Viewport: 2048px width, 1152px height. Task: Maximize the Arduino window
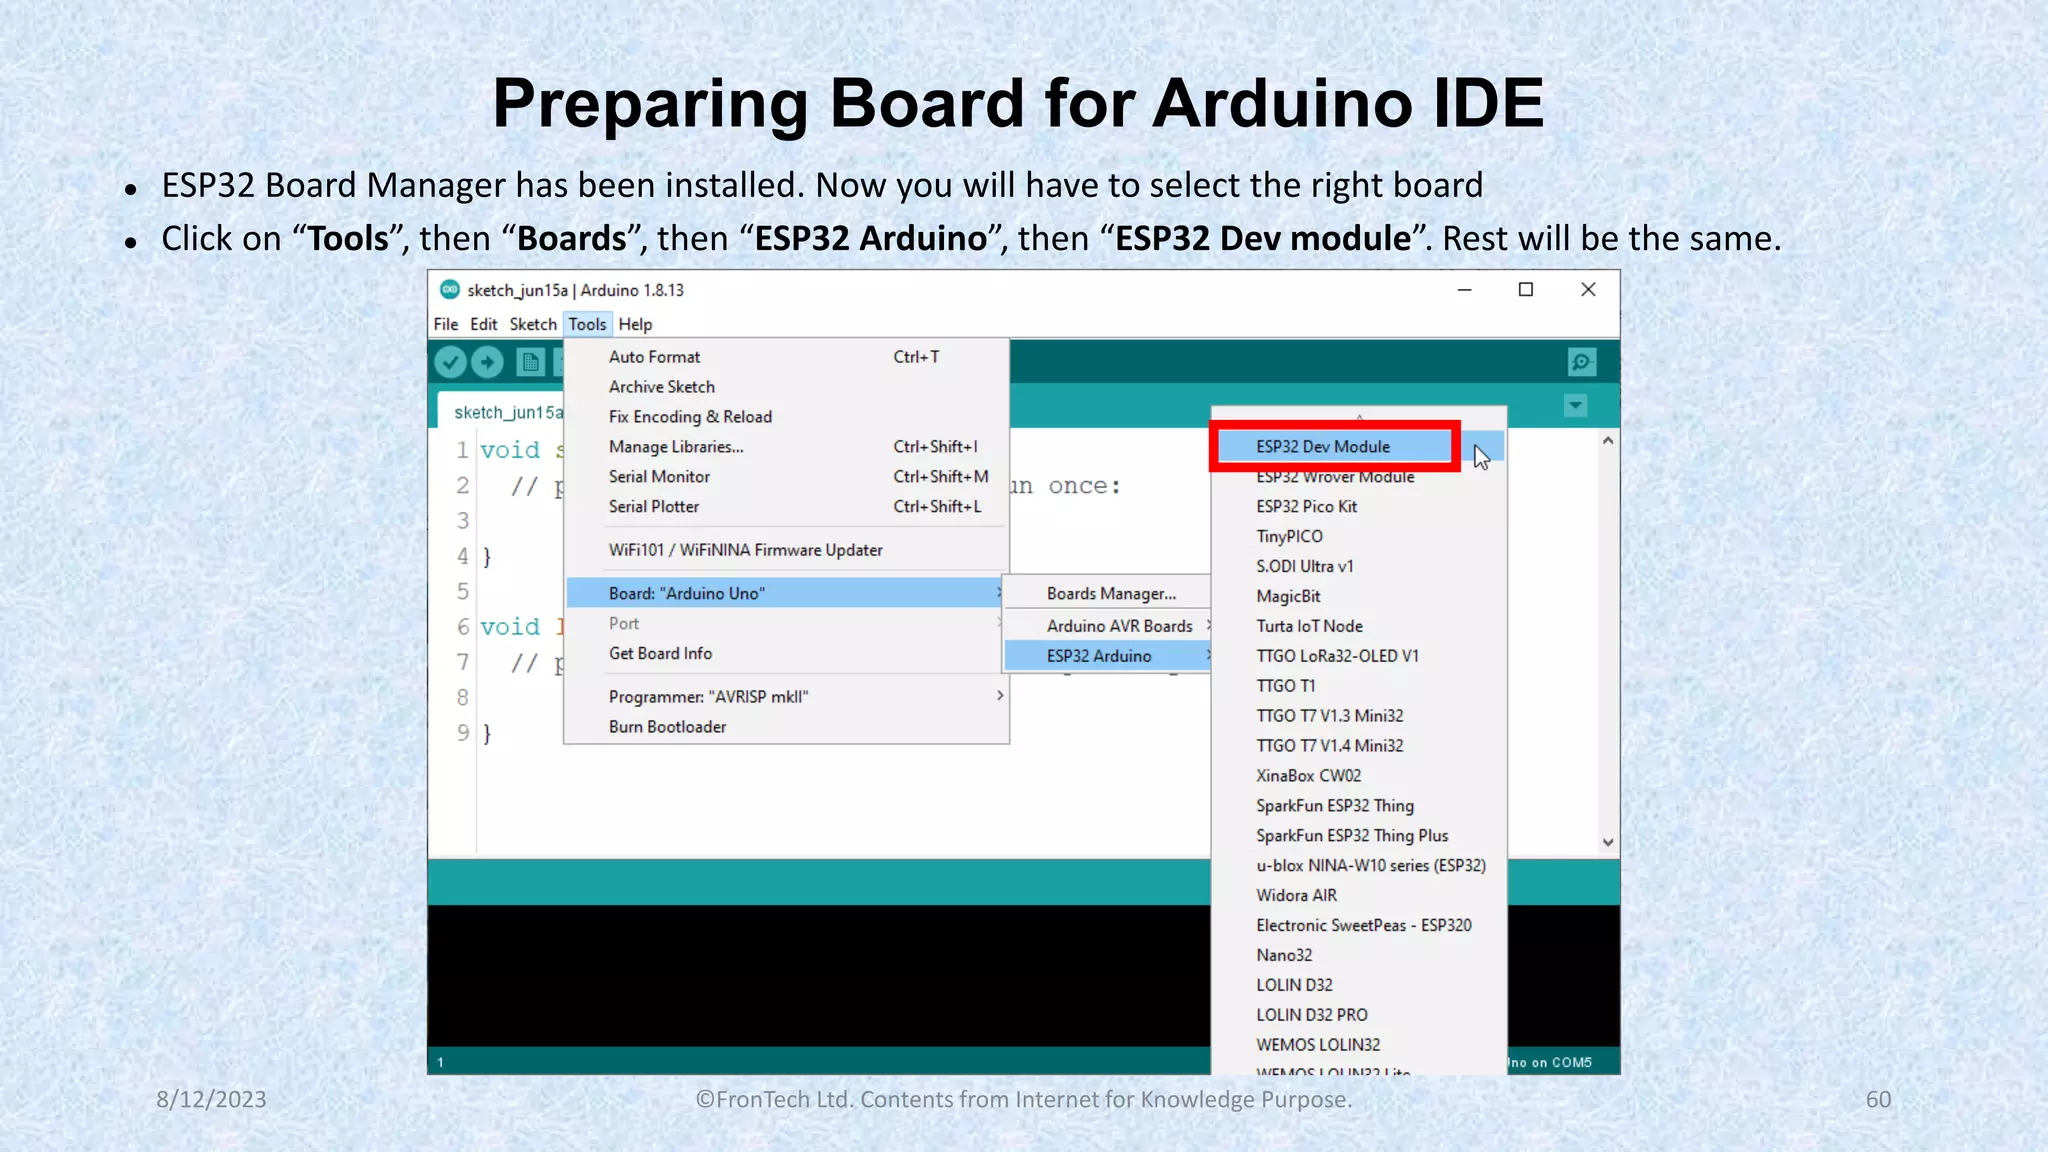[1526, 290]
